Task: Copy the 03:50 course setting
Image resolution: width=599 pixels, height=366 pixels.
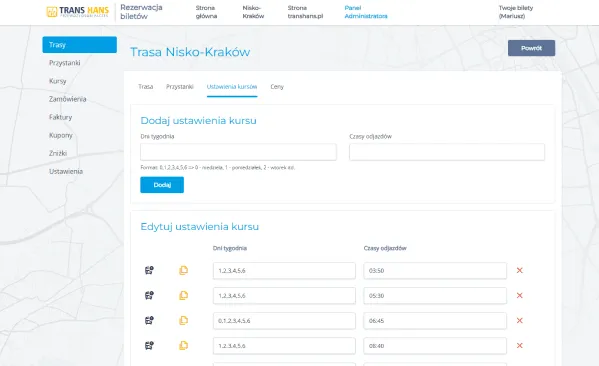Action: click(x=183, y=270)
